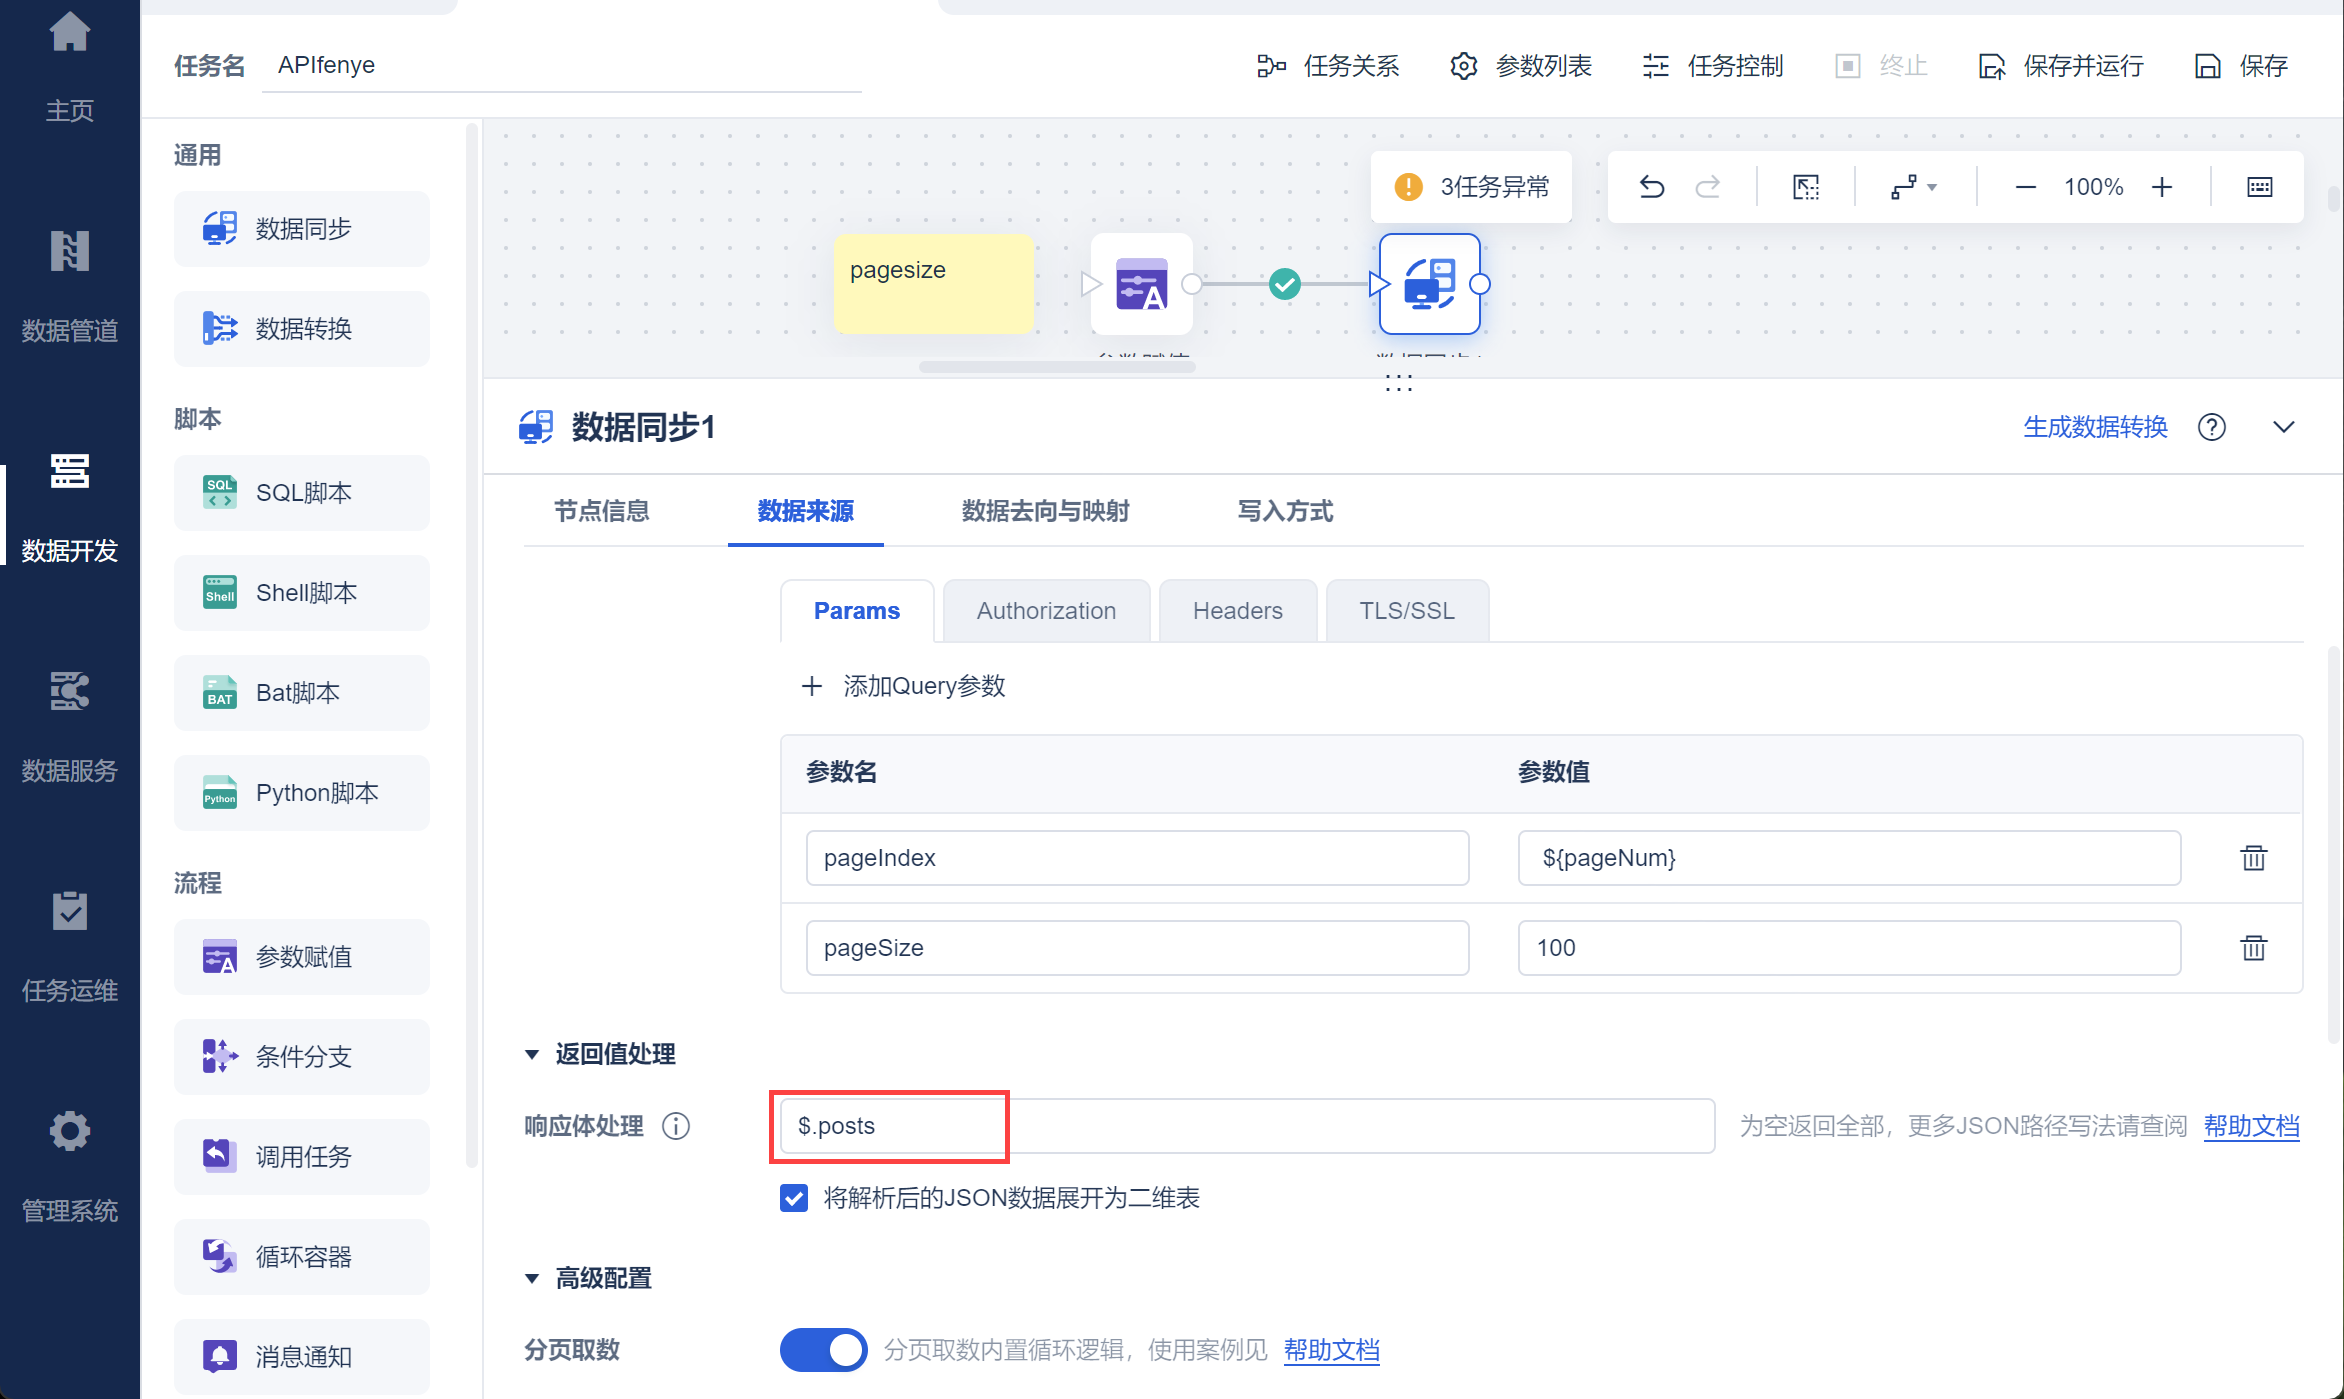Open help question mark icon
2344x1399 pixels.
(2211, 427)
